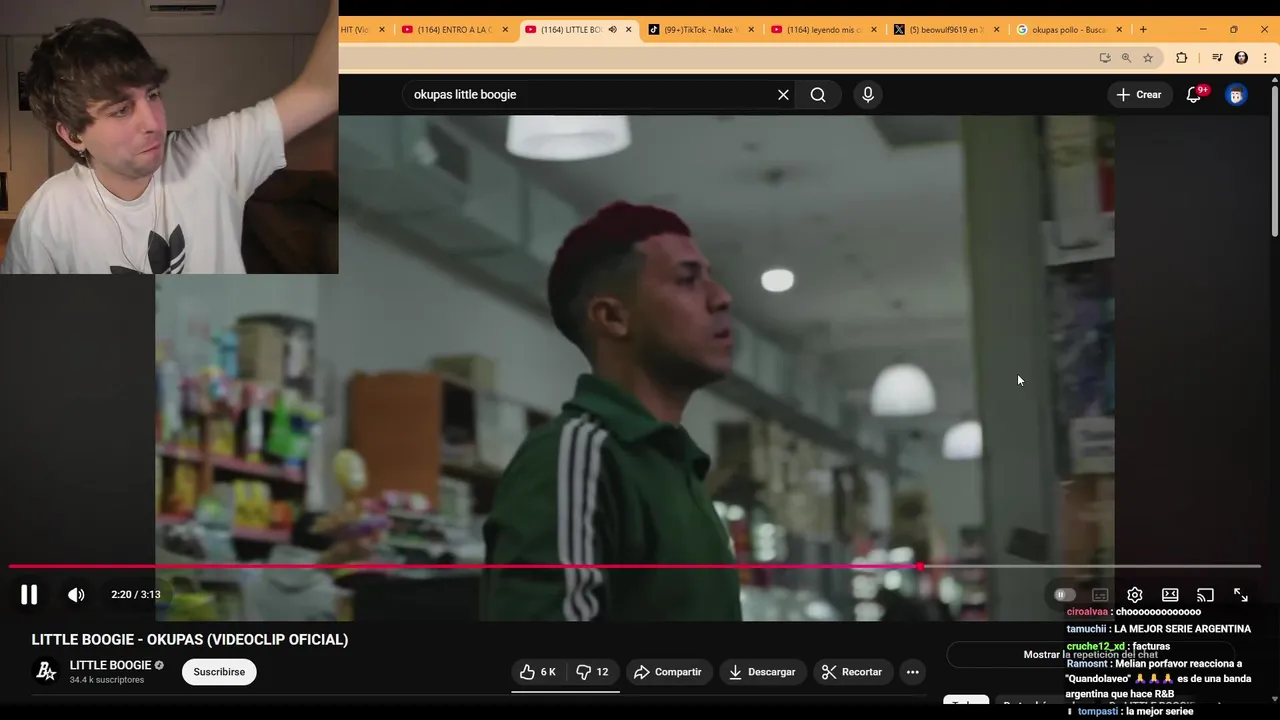Open LITTLE BOOGIE channel name link

[x=110, y=665]
